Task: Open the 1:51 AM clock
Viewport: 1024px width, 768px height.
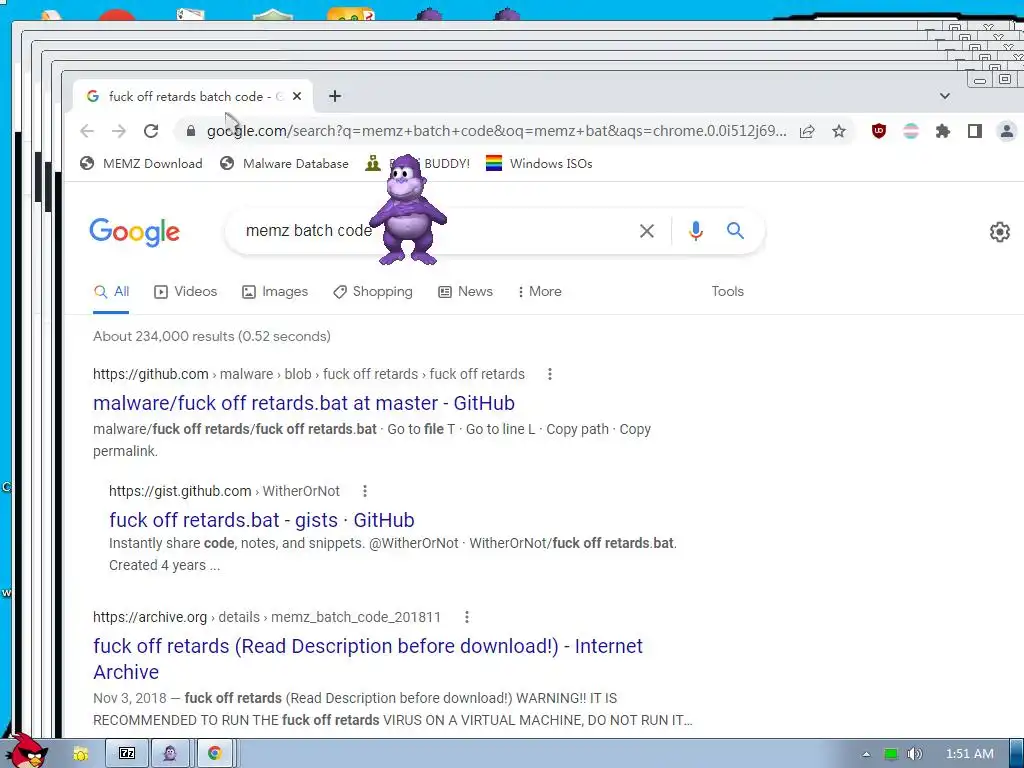Action: [x=970, y=754]
